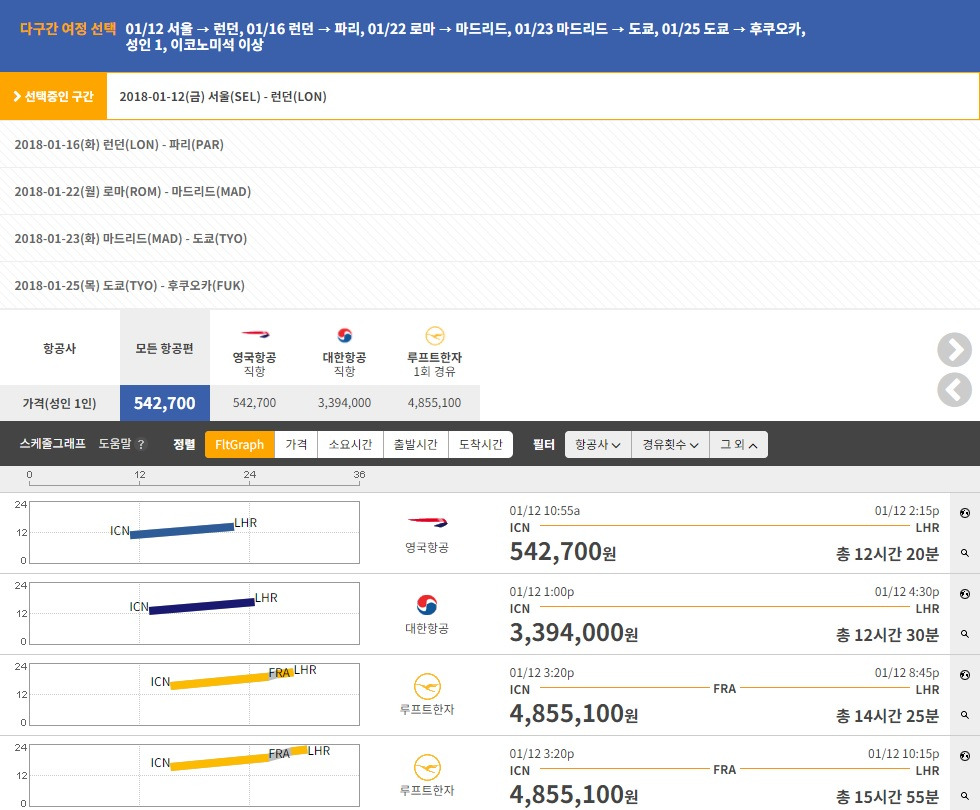Viewport: 980px width, 810px height.
Task: Click yellow ICN-FRA-LHR bar in 15시간 55분 graph
Action: [x=239, y=758]
